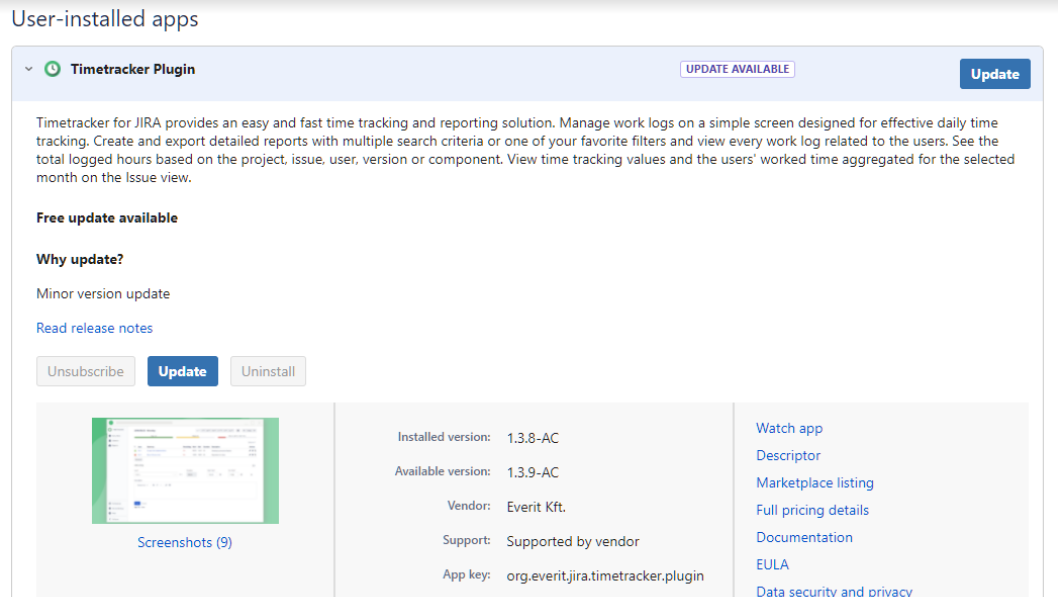Click the green Timetracker clock icon
This screenshot has width=1058, height=597.
[x=53, y=69]
